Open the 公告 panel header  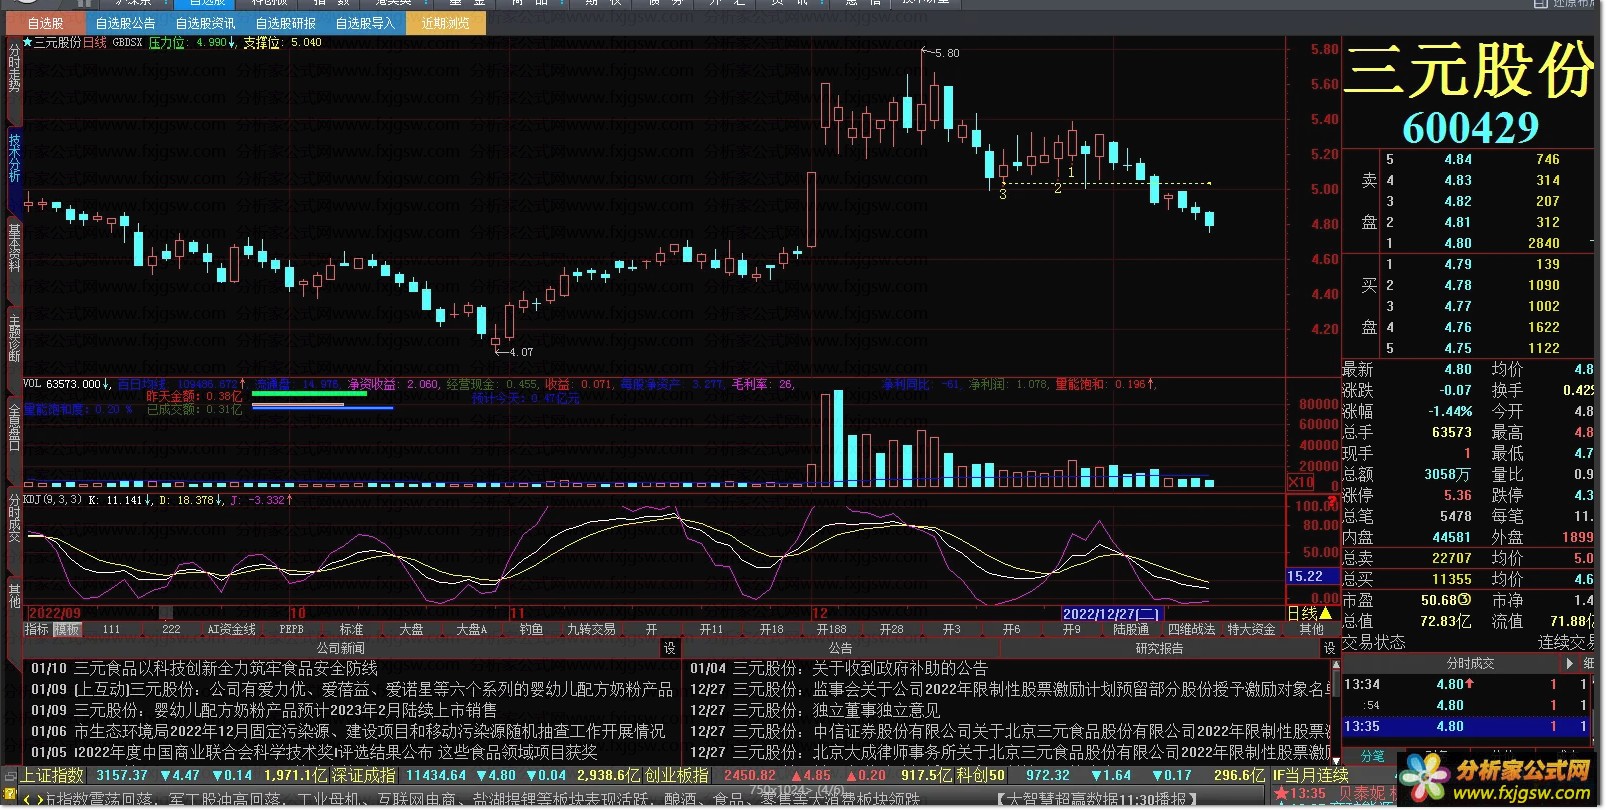click(x=840, y=649)
